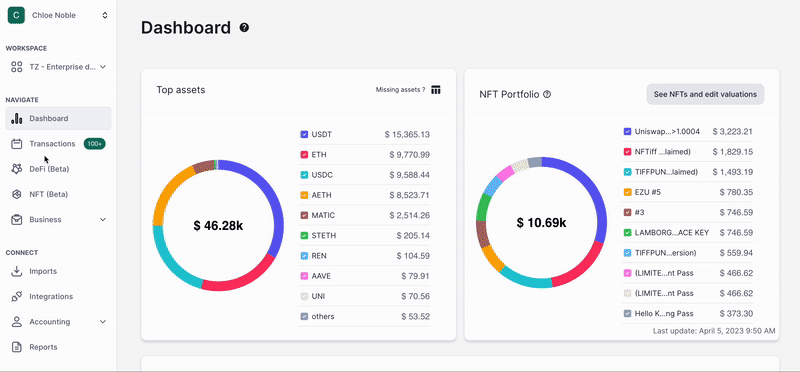
Task: Open the Imports download icon
Action: (x=17, y=271)
